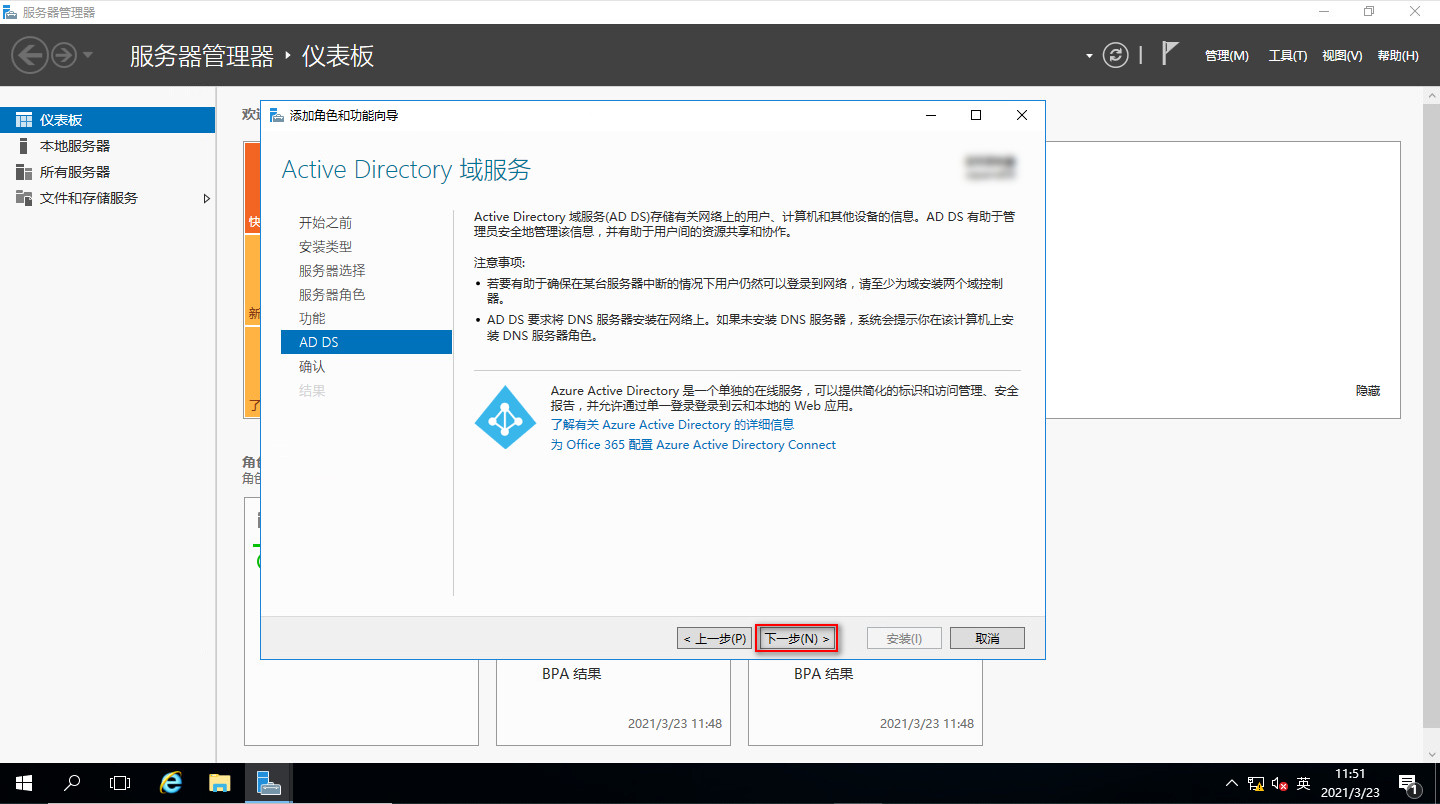
Task: Go to 安装类型 wizard step
Action: point(325,246)
